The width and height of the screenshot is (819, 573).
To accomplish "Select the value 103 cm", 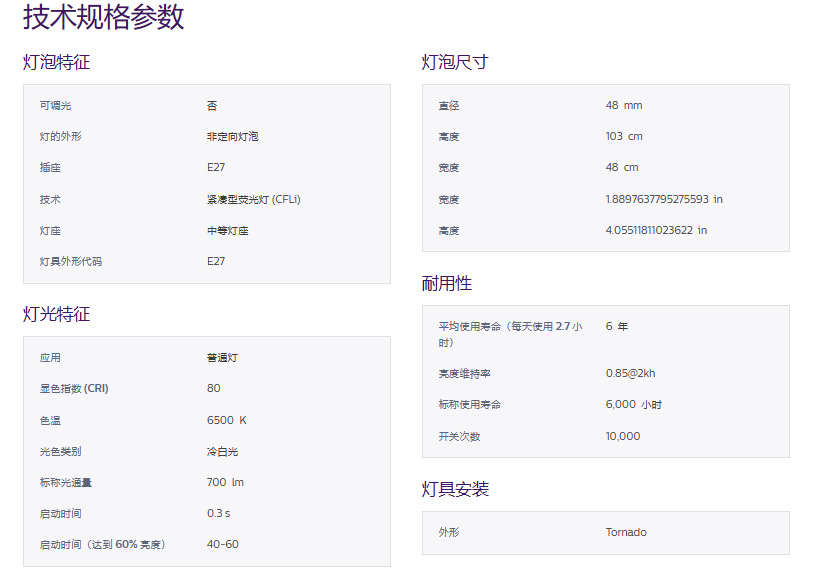I will [x=624, y=136].
